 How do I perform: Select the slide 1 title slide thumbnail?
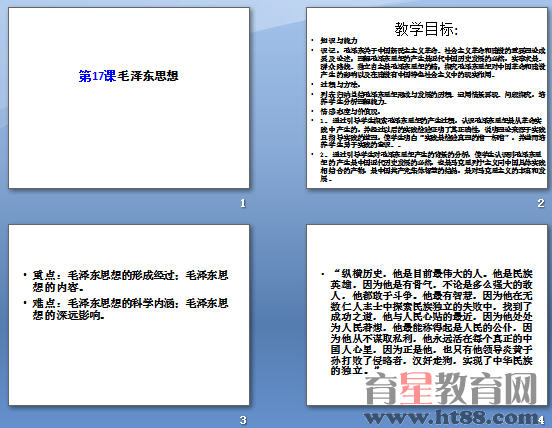tap(129, 98)
